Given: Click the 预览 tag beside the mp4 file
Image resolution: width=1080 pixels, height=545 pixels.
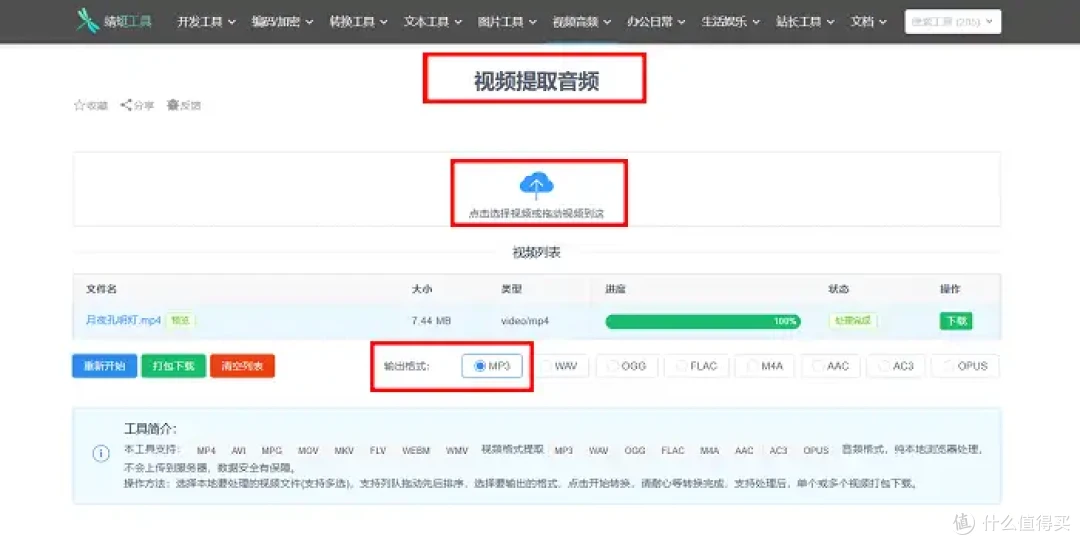Looking at the screenshot, I should [x=180, y=320].
